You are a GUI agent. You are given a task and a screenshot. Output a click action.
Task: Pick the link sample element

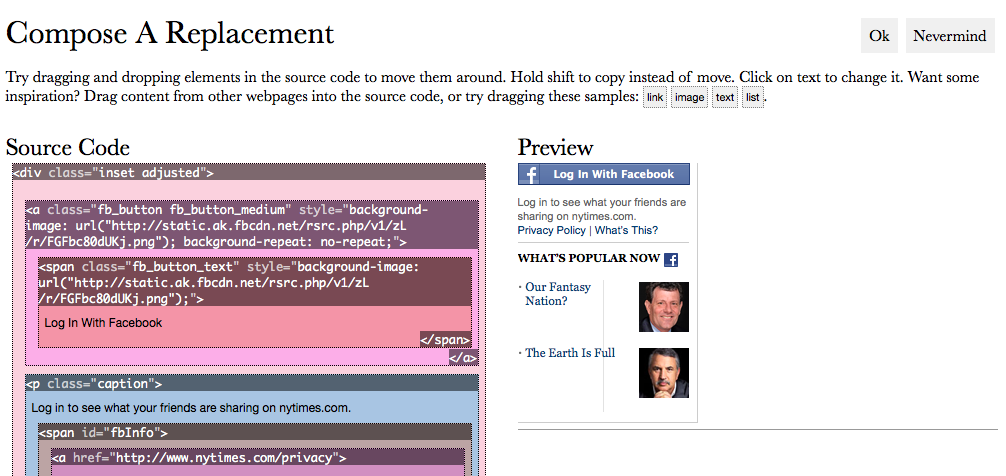click(x=655, y=98)
